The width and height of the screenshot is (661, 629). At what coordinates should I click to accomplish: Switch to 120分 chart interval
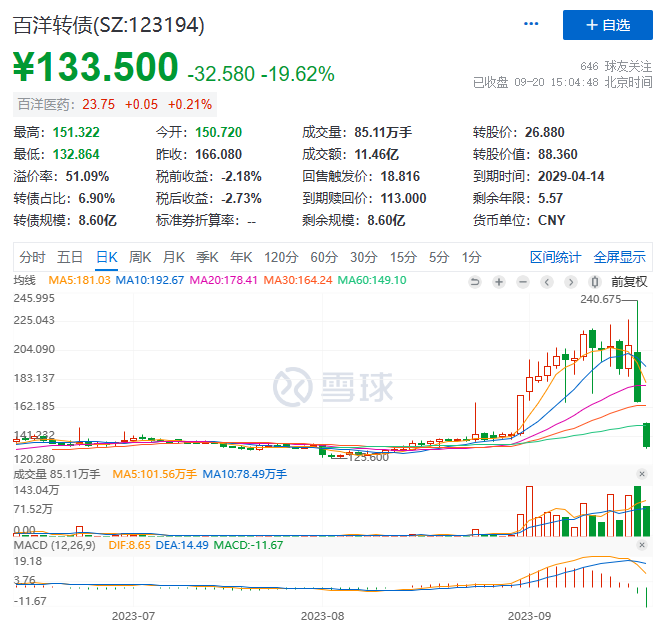click(x=281, y=257)
